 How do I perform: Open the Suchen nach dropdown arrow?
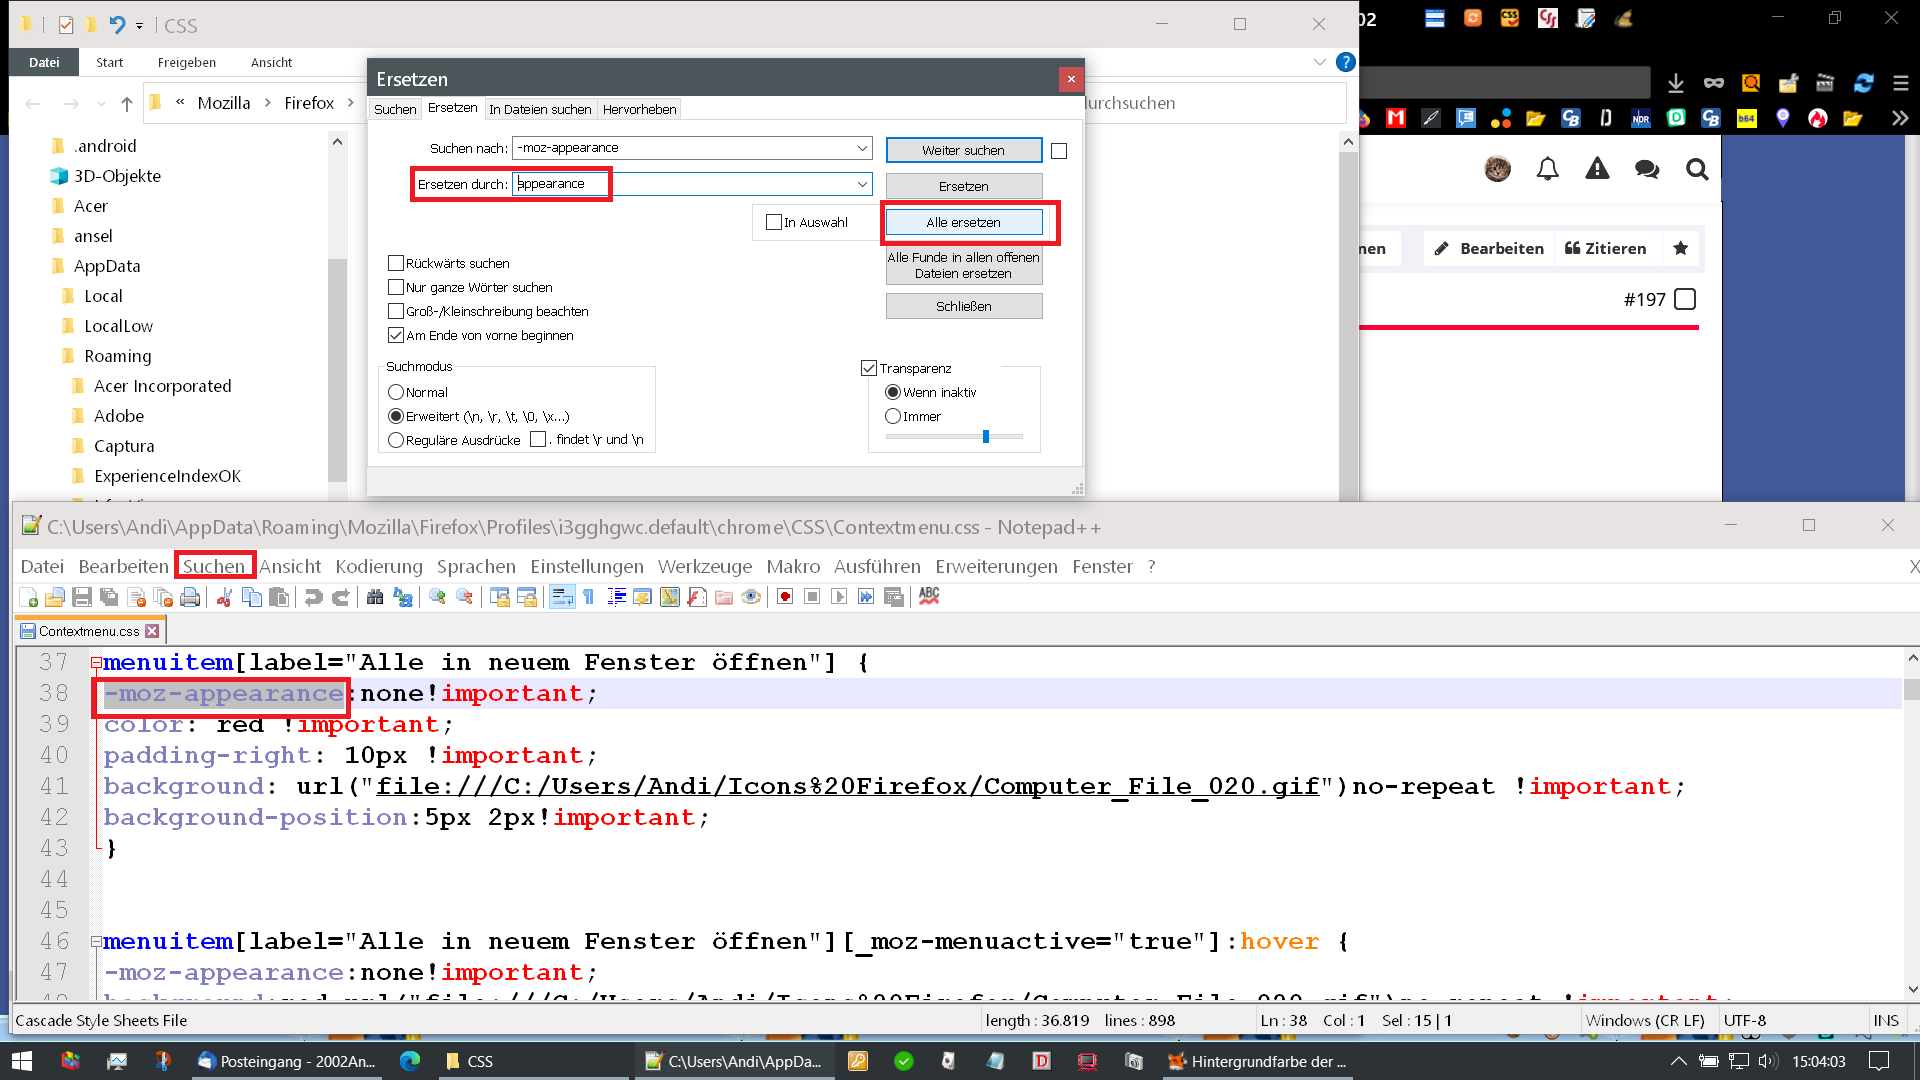pyautogui.click(x=862, y=148)
